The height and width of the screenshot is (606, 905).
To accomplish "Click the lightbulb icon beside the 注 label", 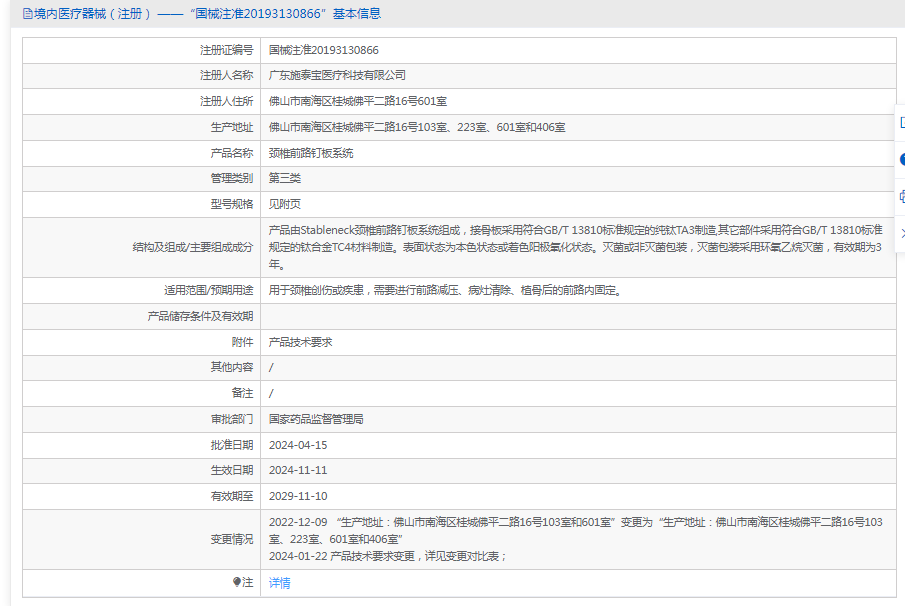I will [x=237, y=582].
